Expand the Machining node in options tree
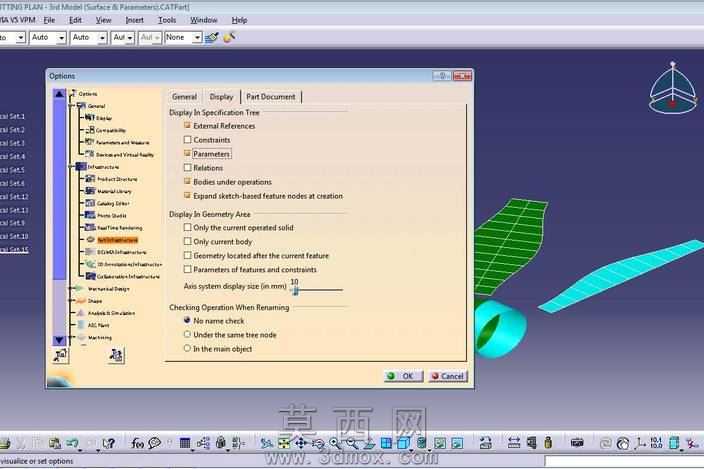 72,338
